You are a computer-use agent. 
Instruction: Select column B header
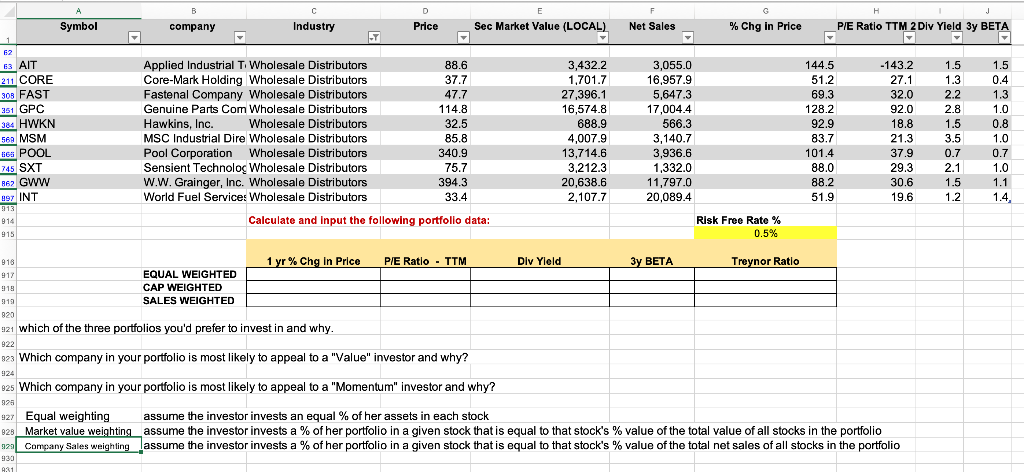(x=194, y=11)
